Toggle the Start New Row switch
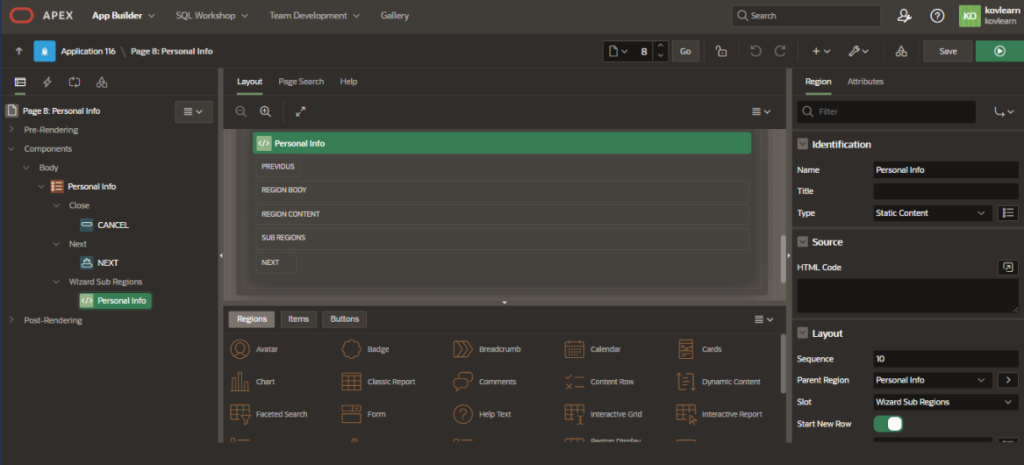Viewport: 1024px width, 465px height. [x=888, y=424]
